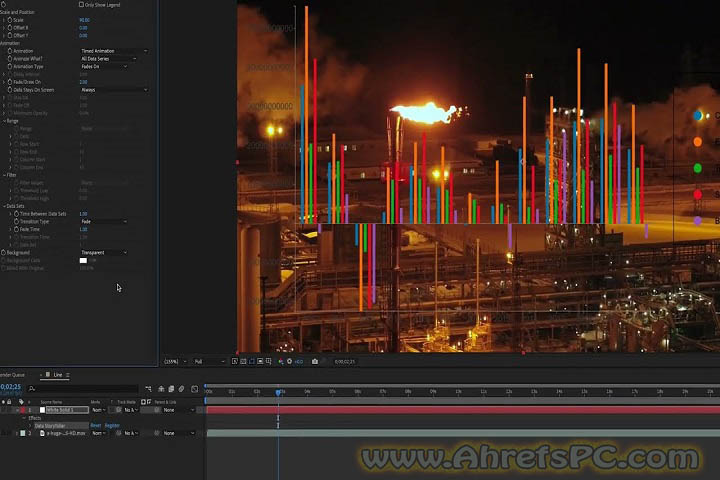The image size is (720, 480).
Task: Click the Offset X stopwatch icon
Action: point(10,28)
